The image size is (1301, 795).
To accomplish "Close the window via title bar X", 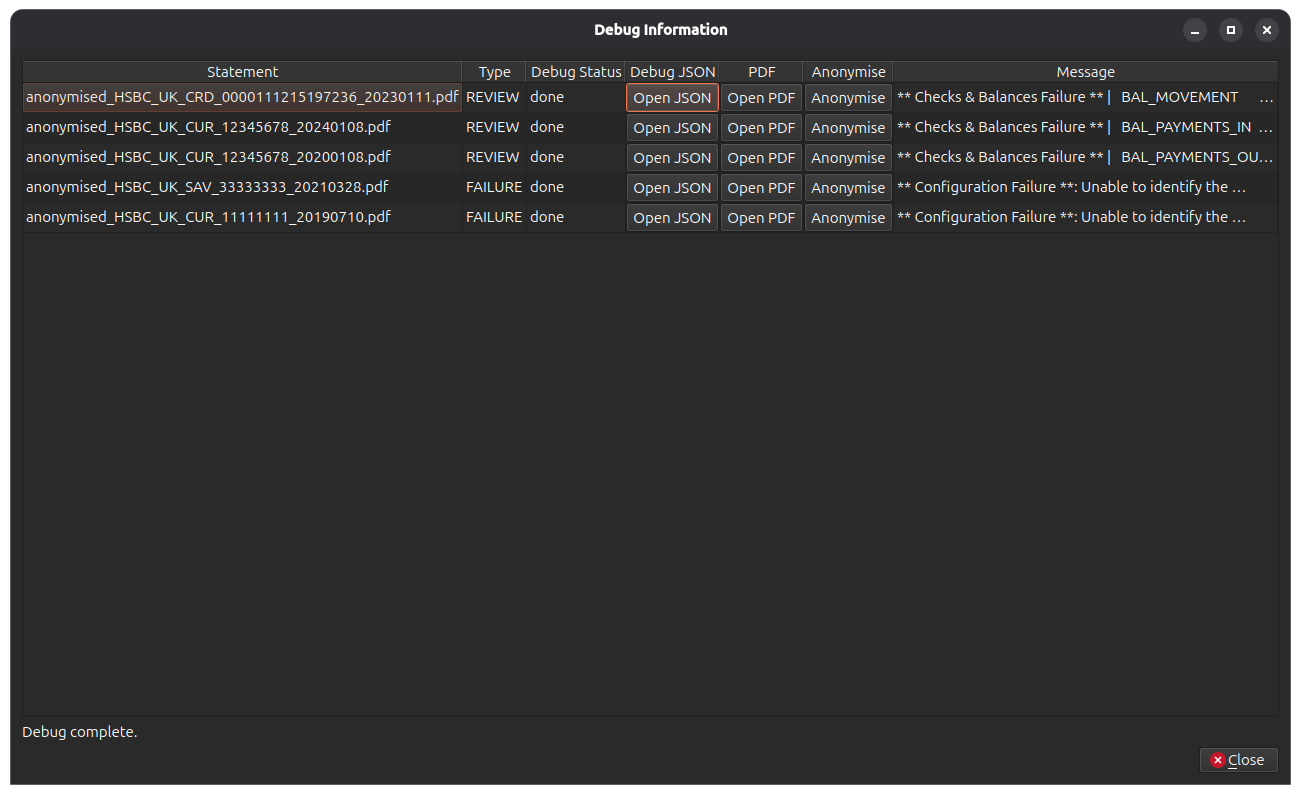I will tap(1267, 30).
